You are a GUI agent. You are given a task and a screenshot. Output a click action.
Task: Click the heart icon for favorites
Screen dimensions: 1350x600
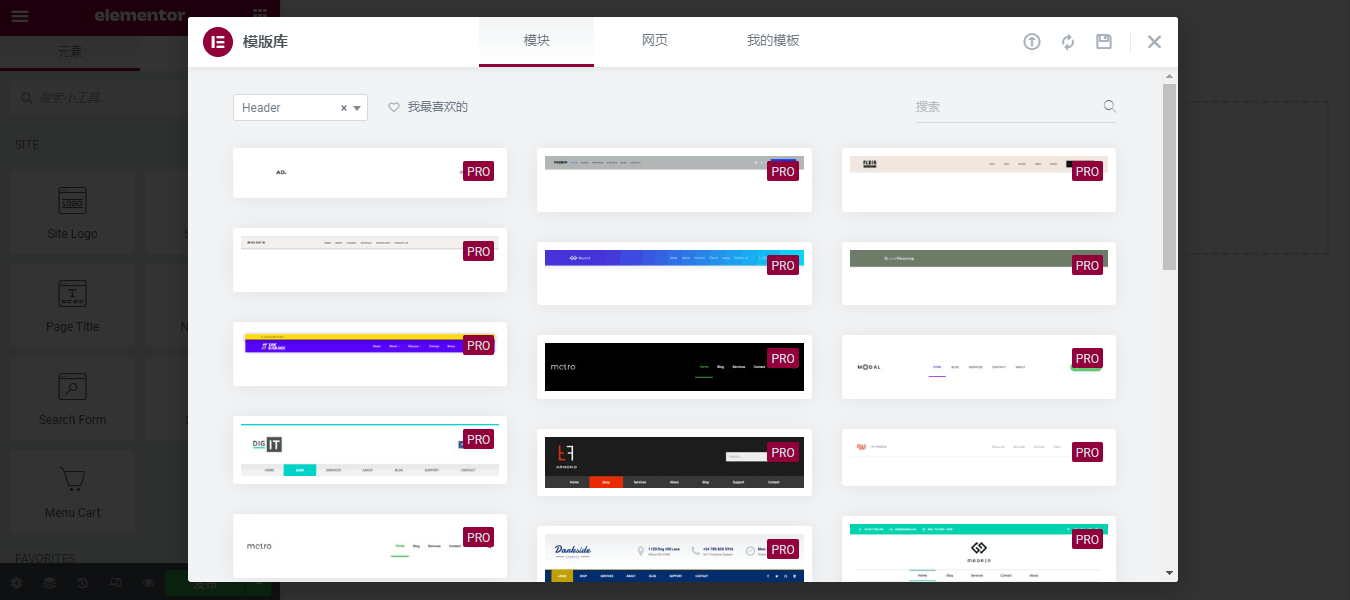click(394, 107)
